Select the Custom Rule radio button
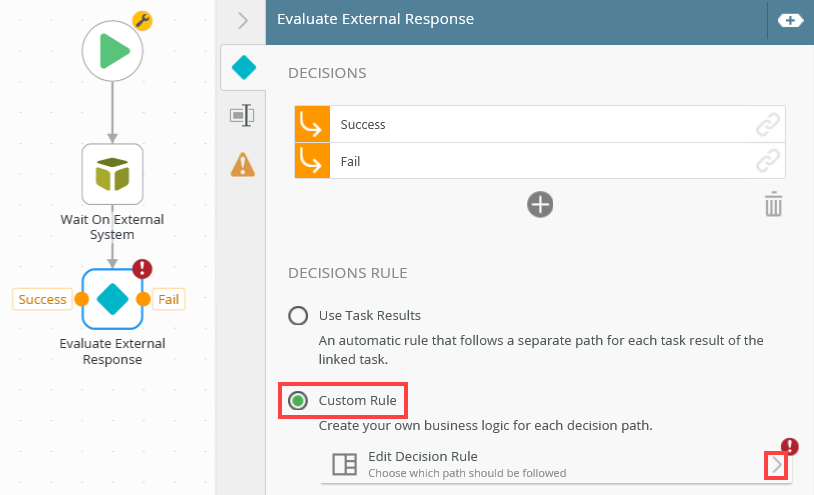The width and height of the screenshot is (814, 495). (x=298, y=401)
